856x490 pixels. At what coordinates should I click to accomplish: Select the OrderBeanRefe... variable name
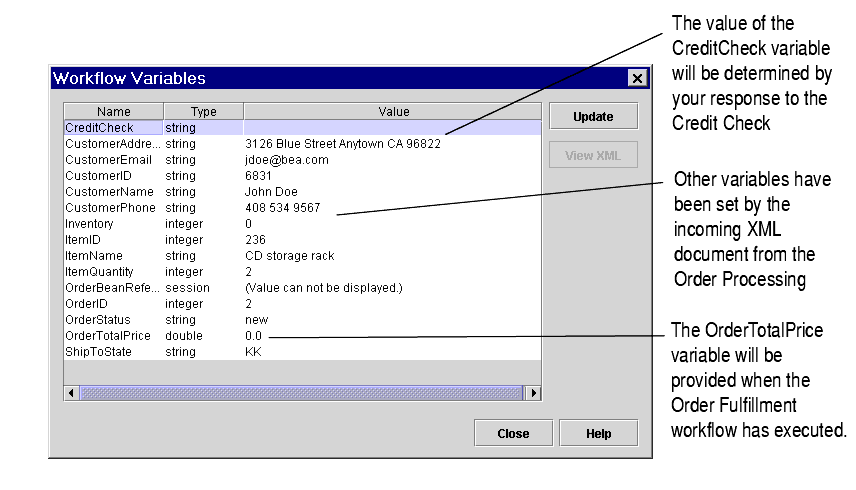113,288
